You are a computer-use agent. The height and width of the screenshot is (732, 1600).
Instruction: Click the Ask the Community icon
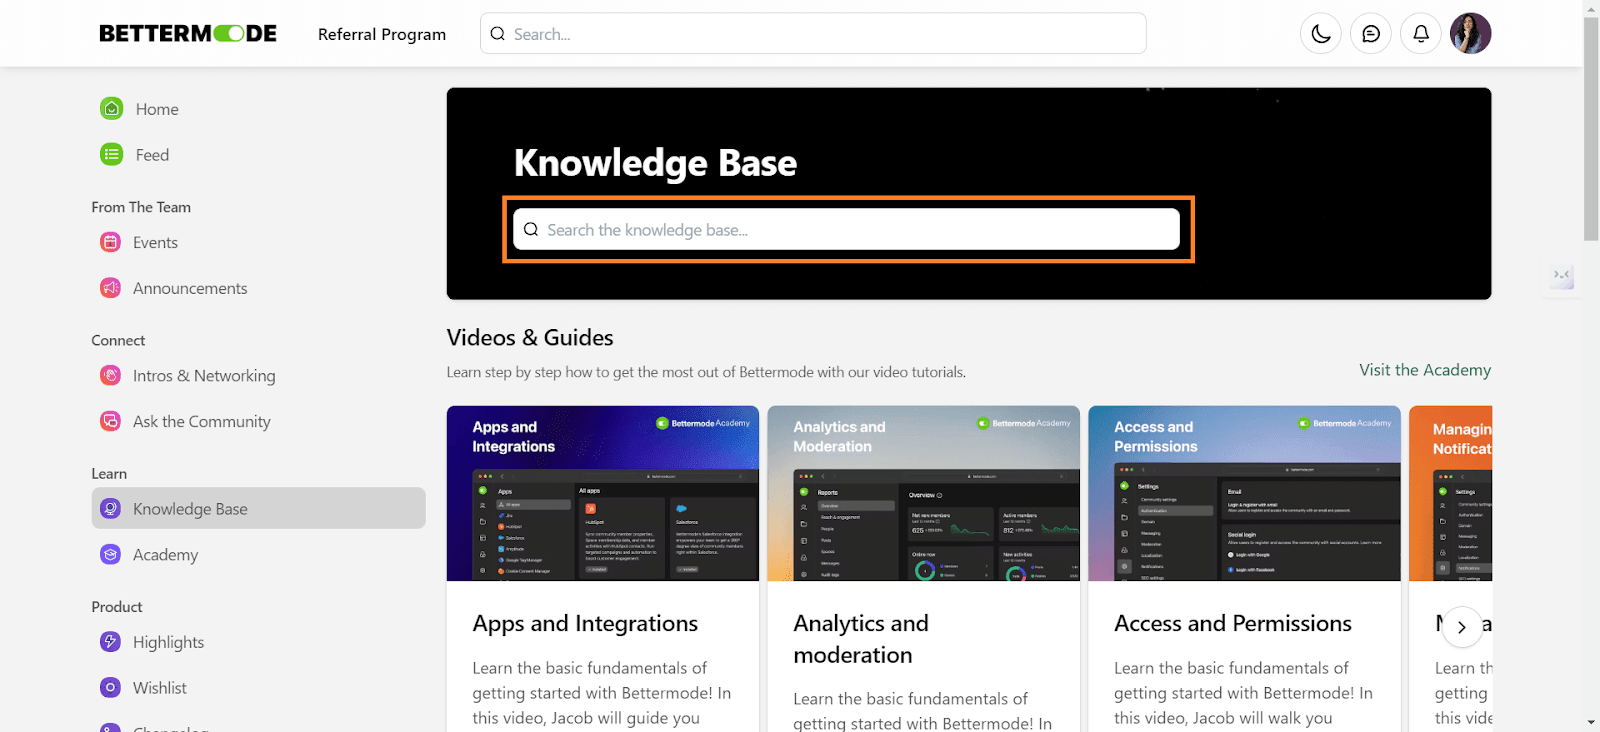pos(111,421)
